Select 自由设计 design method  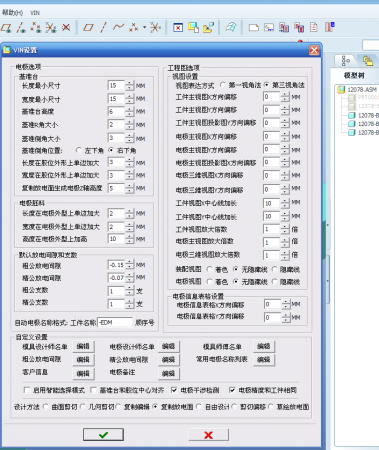coord(199,407)
